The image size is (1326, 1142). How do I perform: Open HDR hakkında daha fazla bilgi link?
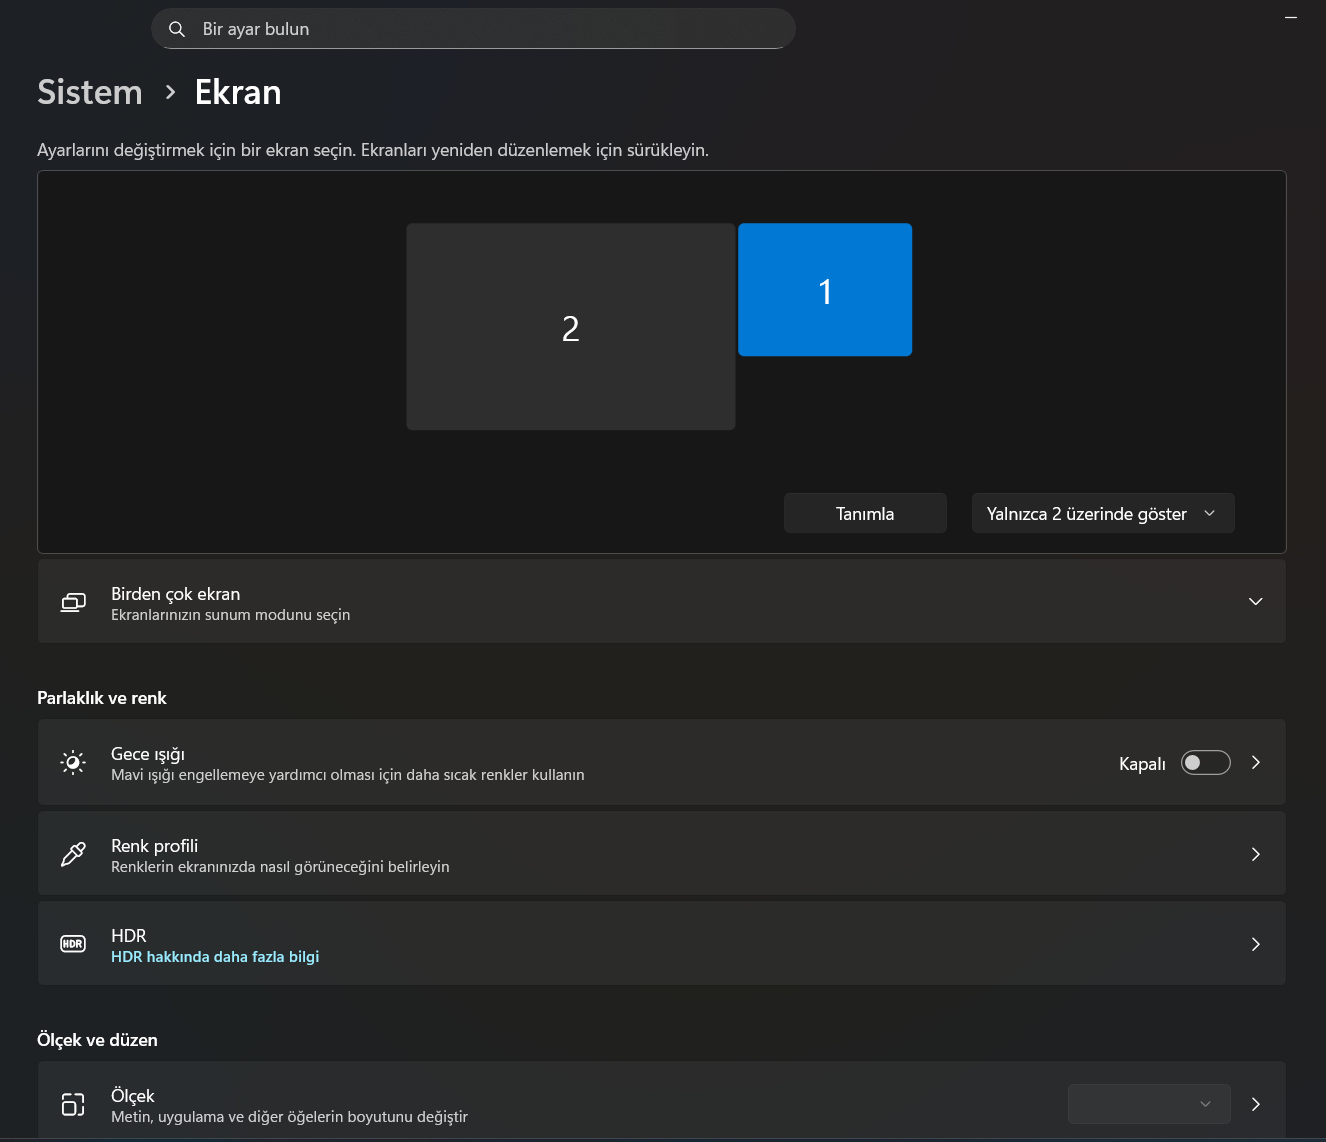coord(215,957)
